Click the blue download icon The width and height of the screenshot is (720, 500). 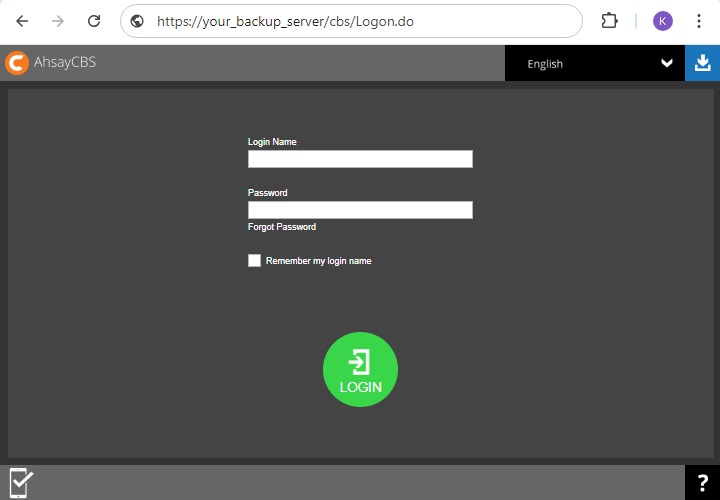[703, 63]
